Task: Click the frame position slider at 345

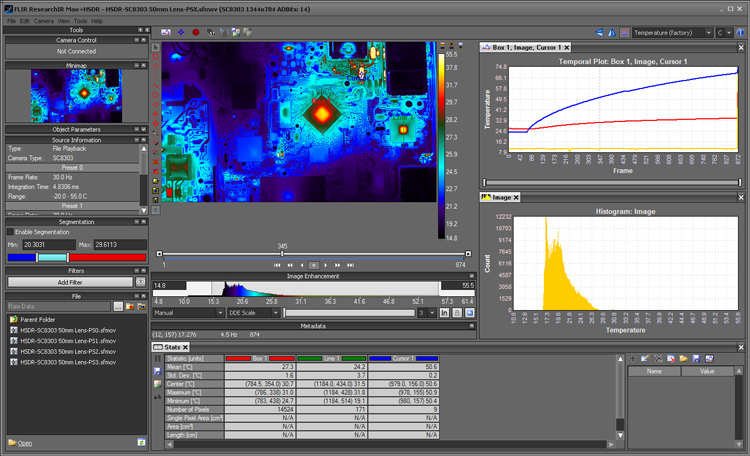Action: [x=283, y=254]
